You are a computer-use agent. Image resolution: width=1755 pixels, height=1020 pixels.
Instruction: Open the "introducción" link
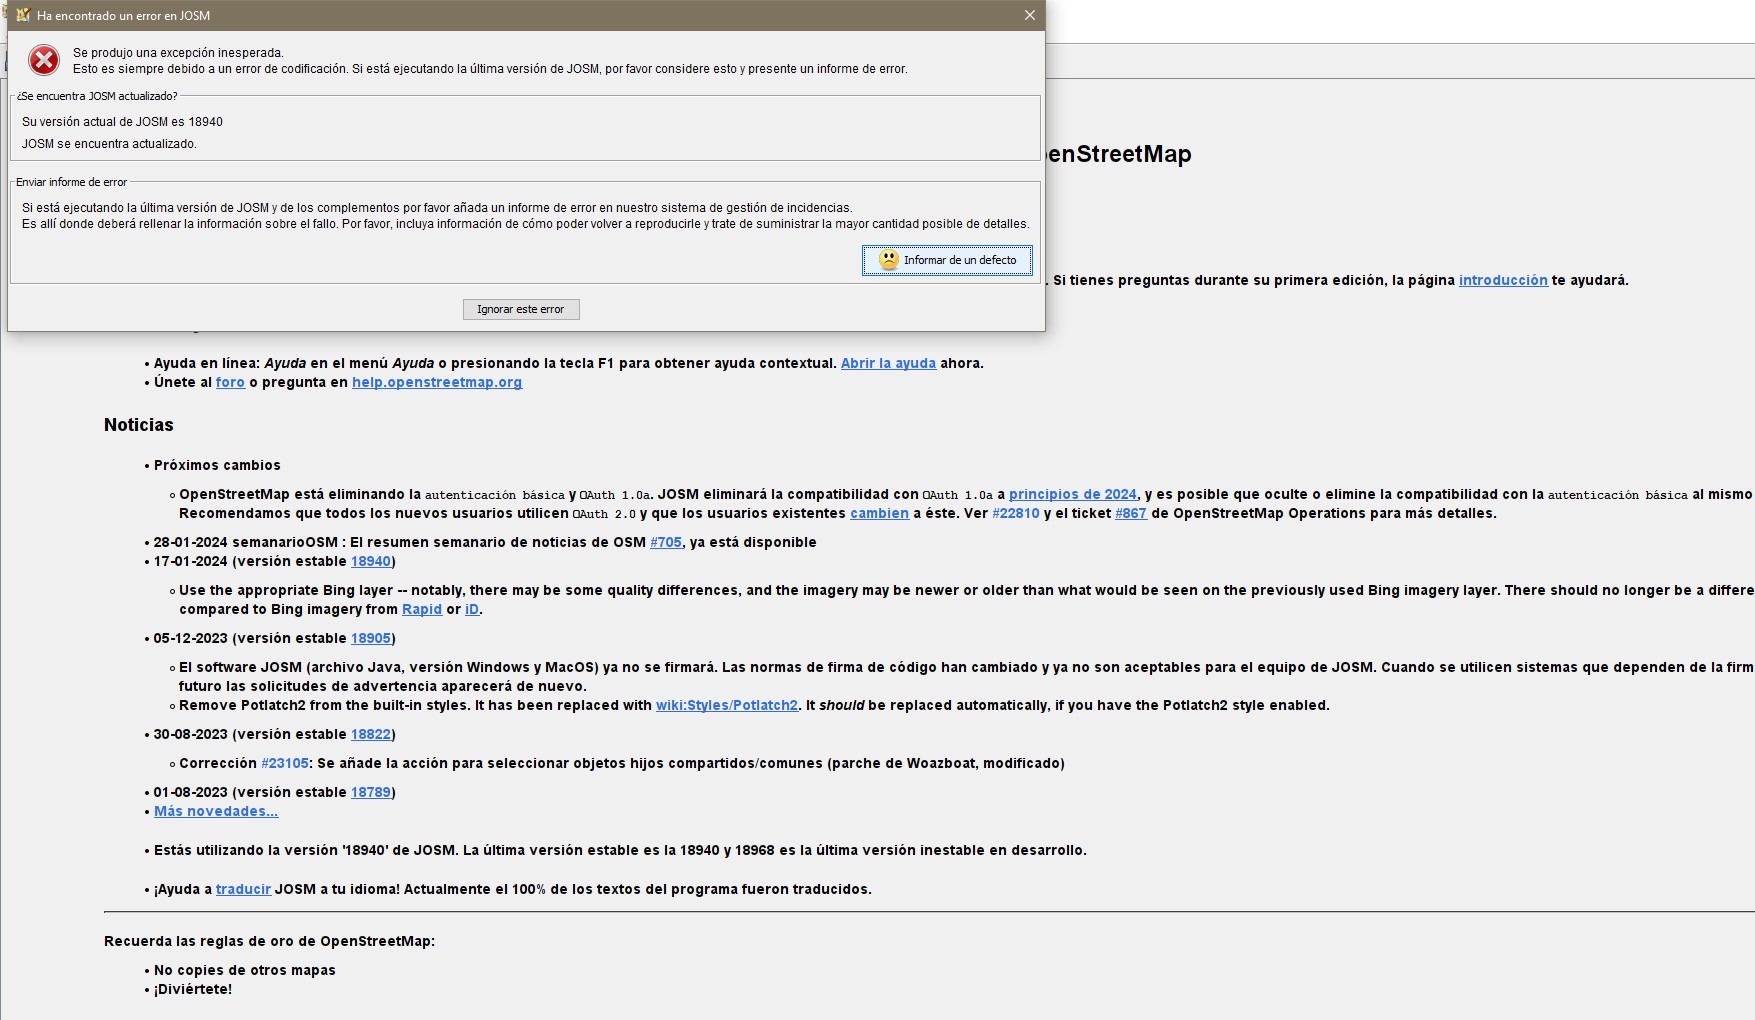pos(1503,280)
